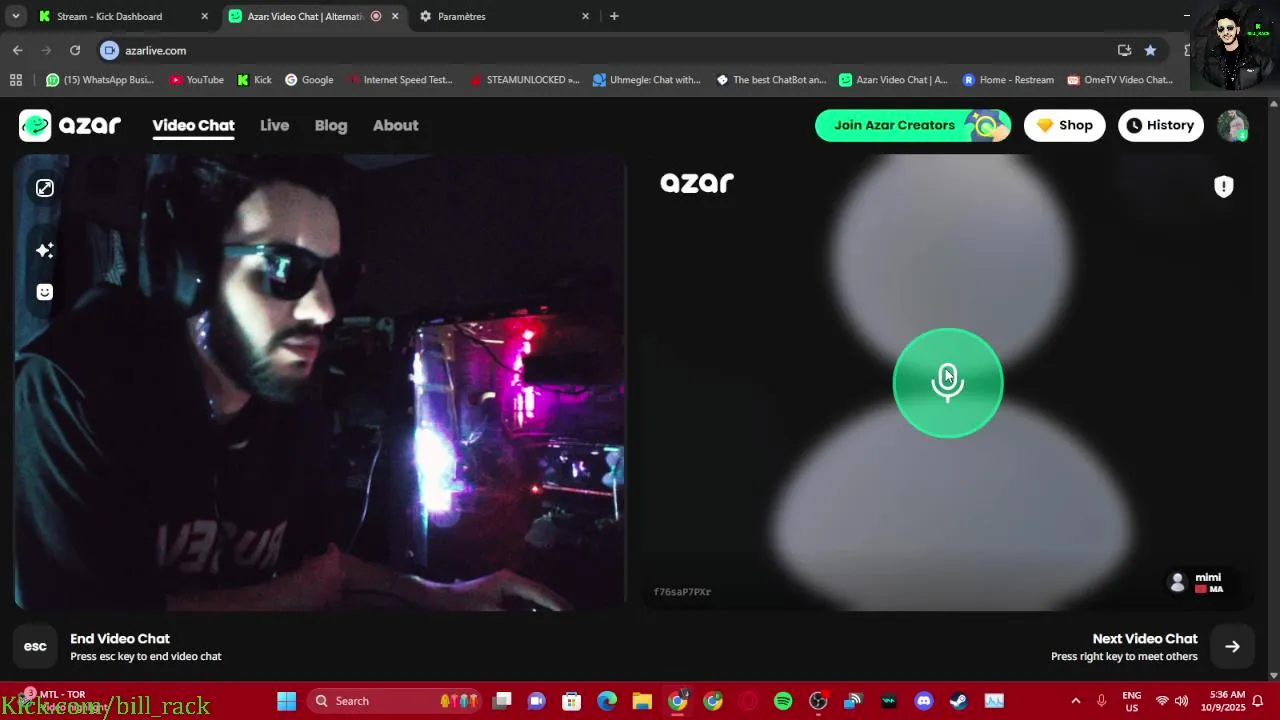Bookmark this page with star icon
Screen dimensions: 1280x720
(x=1150, y=50)
